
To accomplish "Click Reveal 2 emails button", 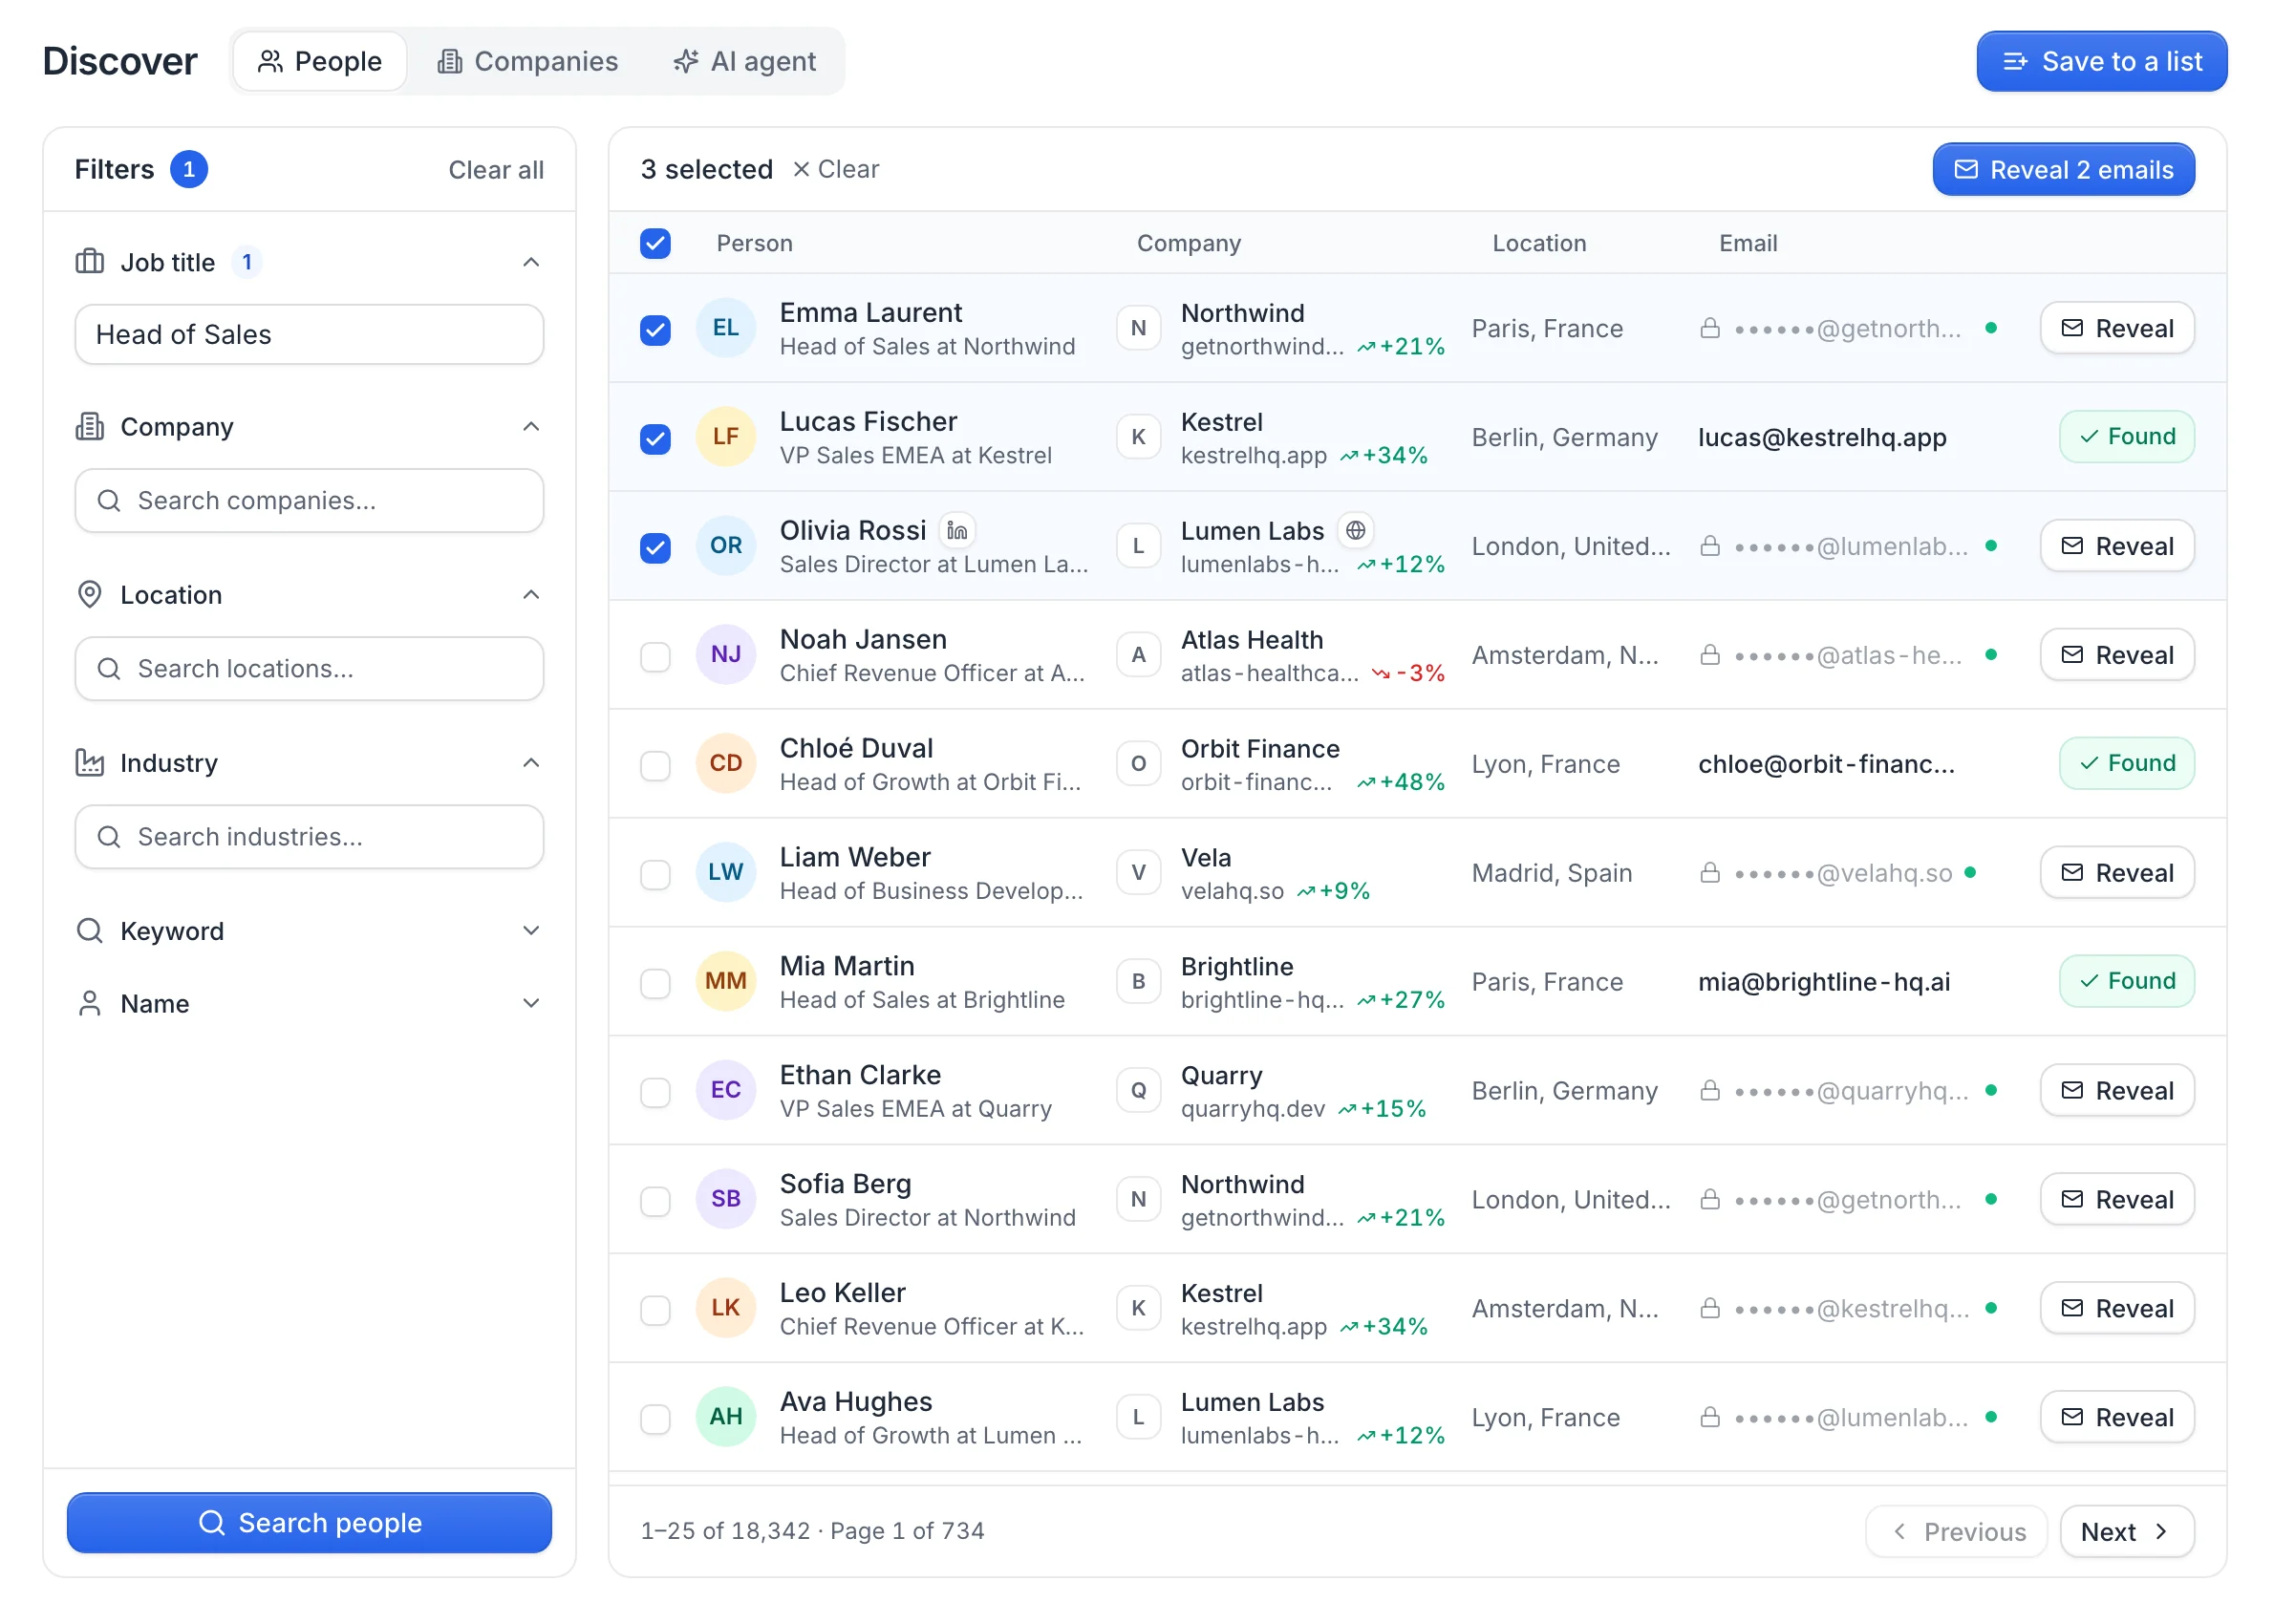I will click(2063, 169).
